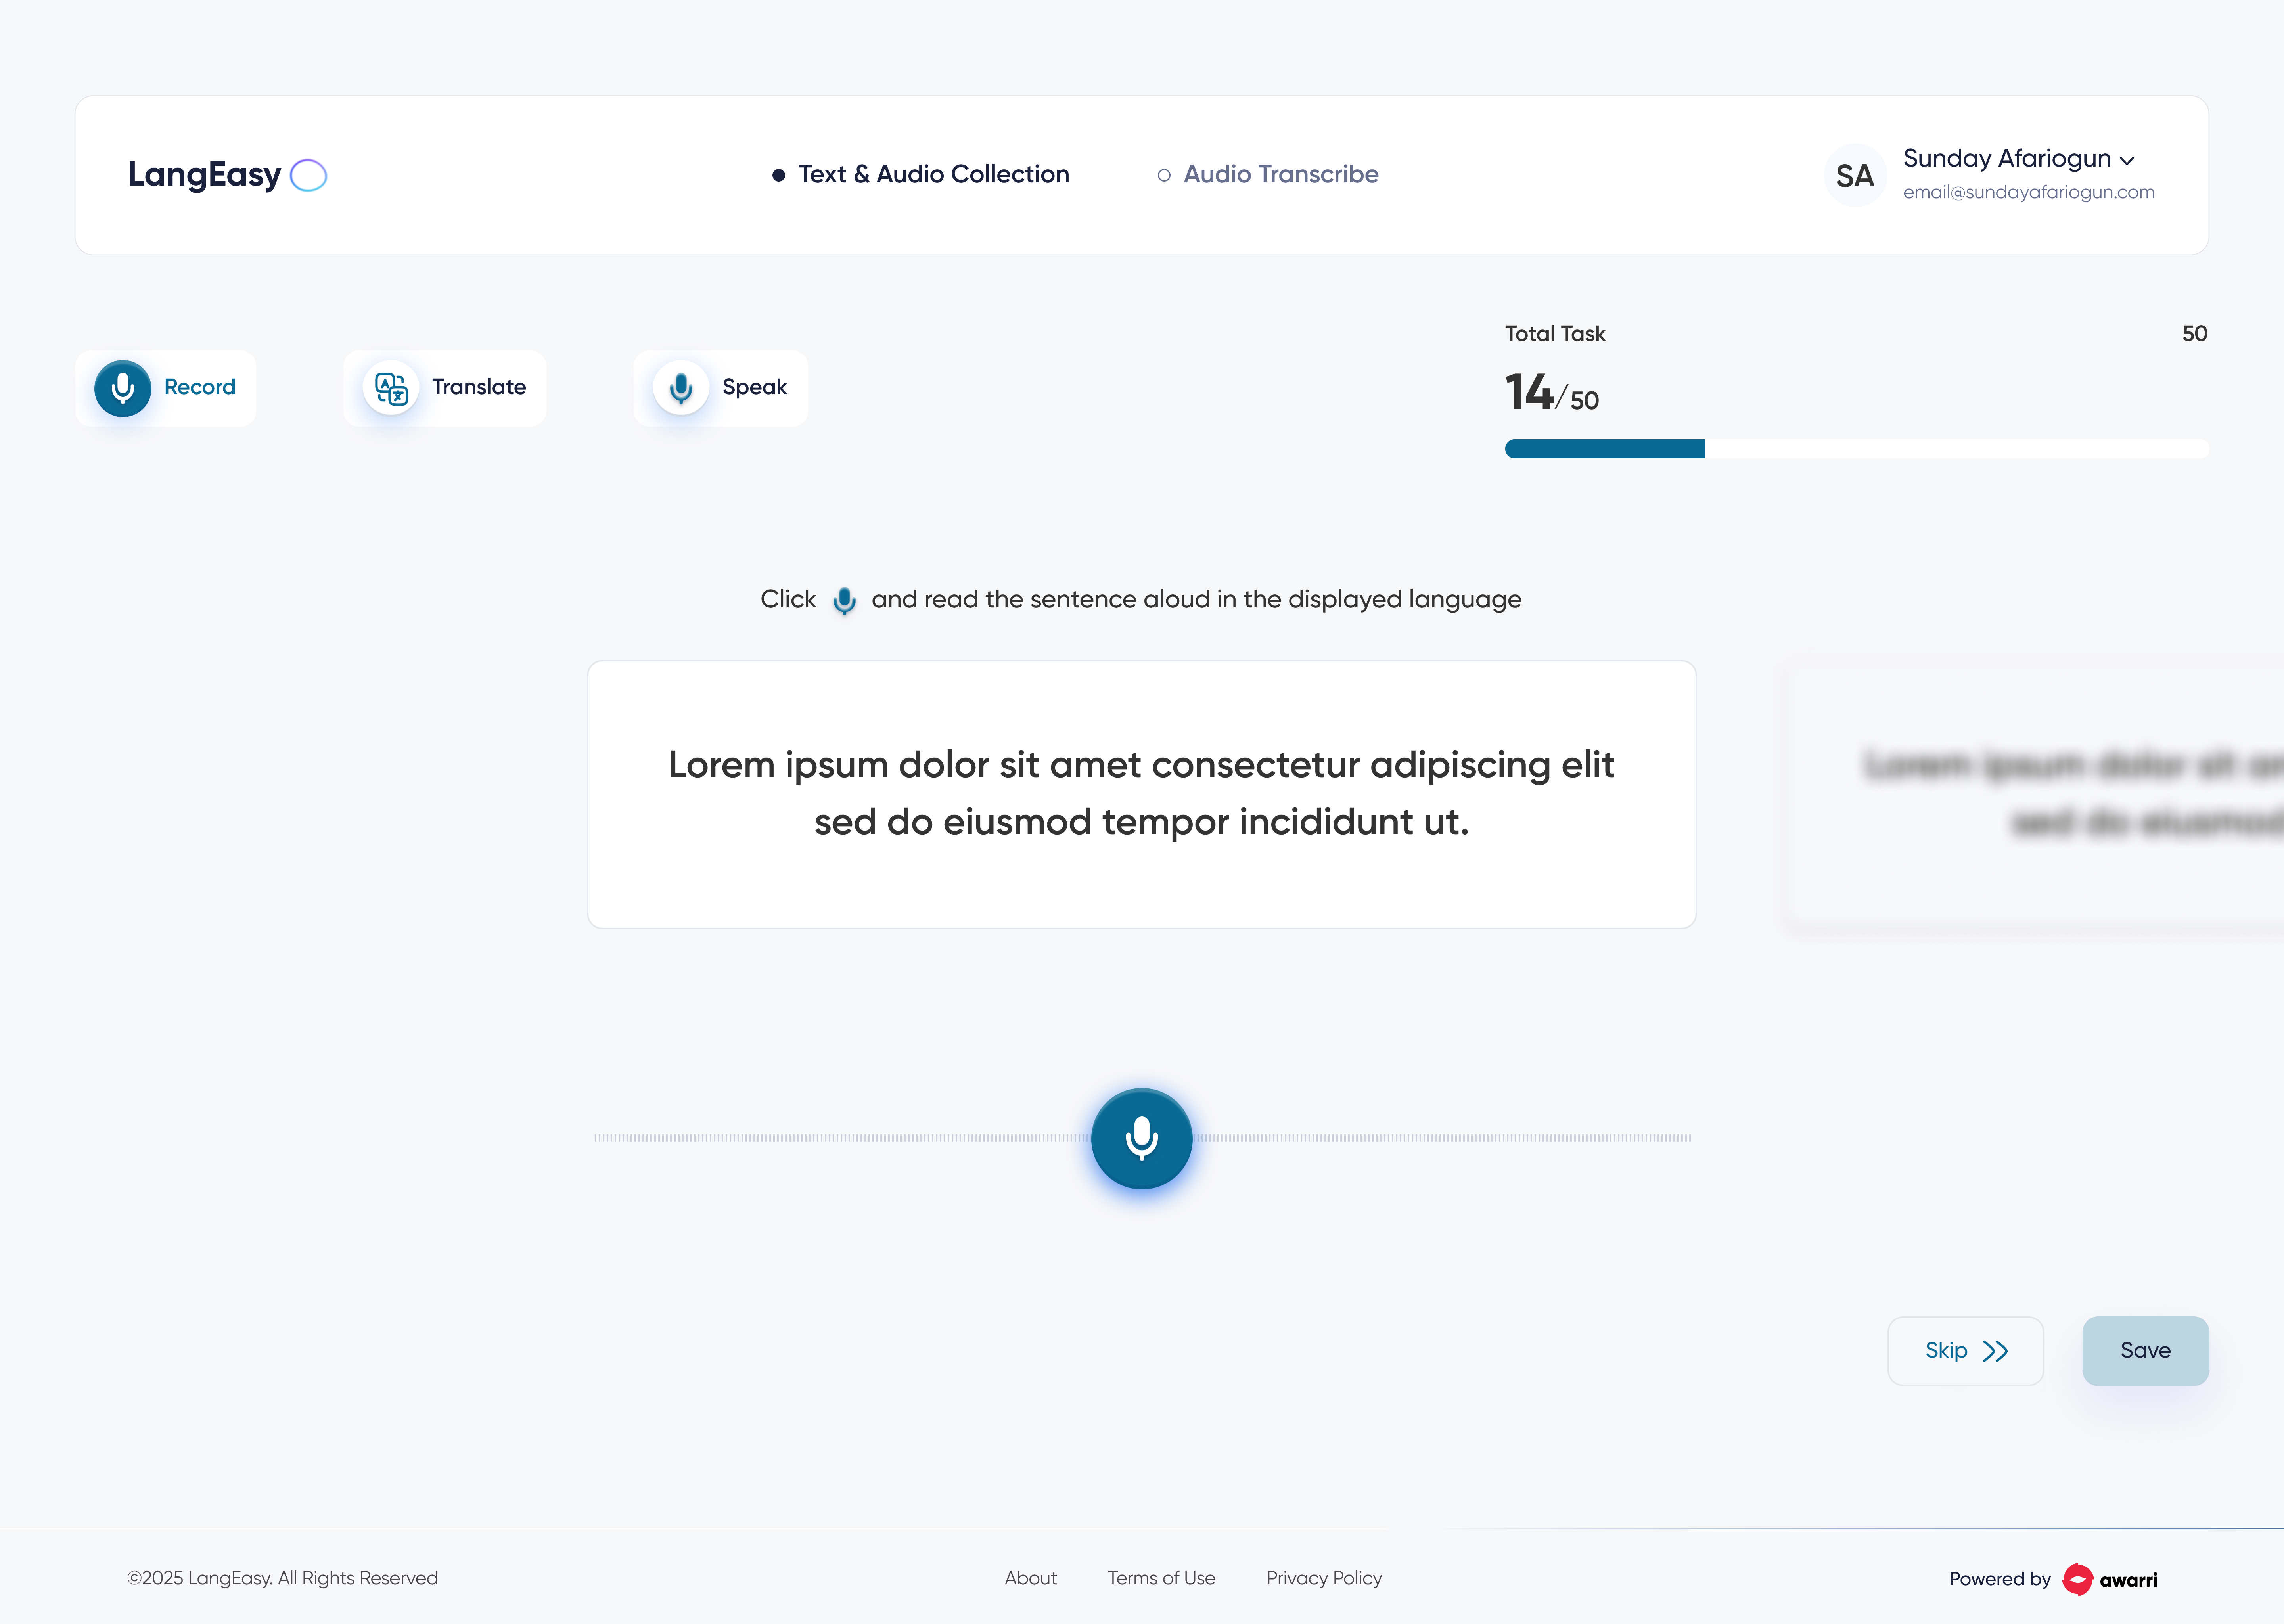Screen dimensions: 2284x1624
Task: Click the Record mode microphone icon
Action: click(122, 388)
